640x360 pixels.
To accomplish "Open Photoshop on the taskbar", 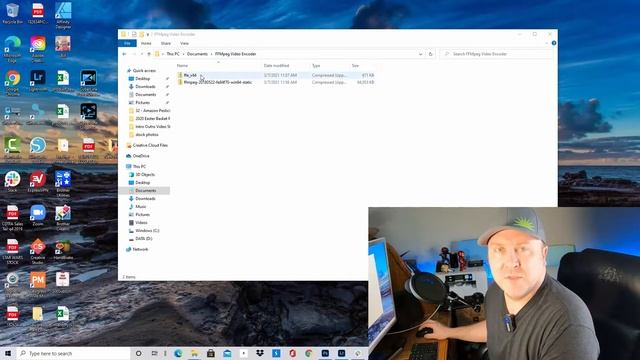I will coord(325,353).
